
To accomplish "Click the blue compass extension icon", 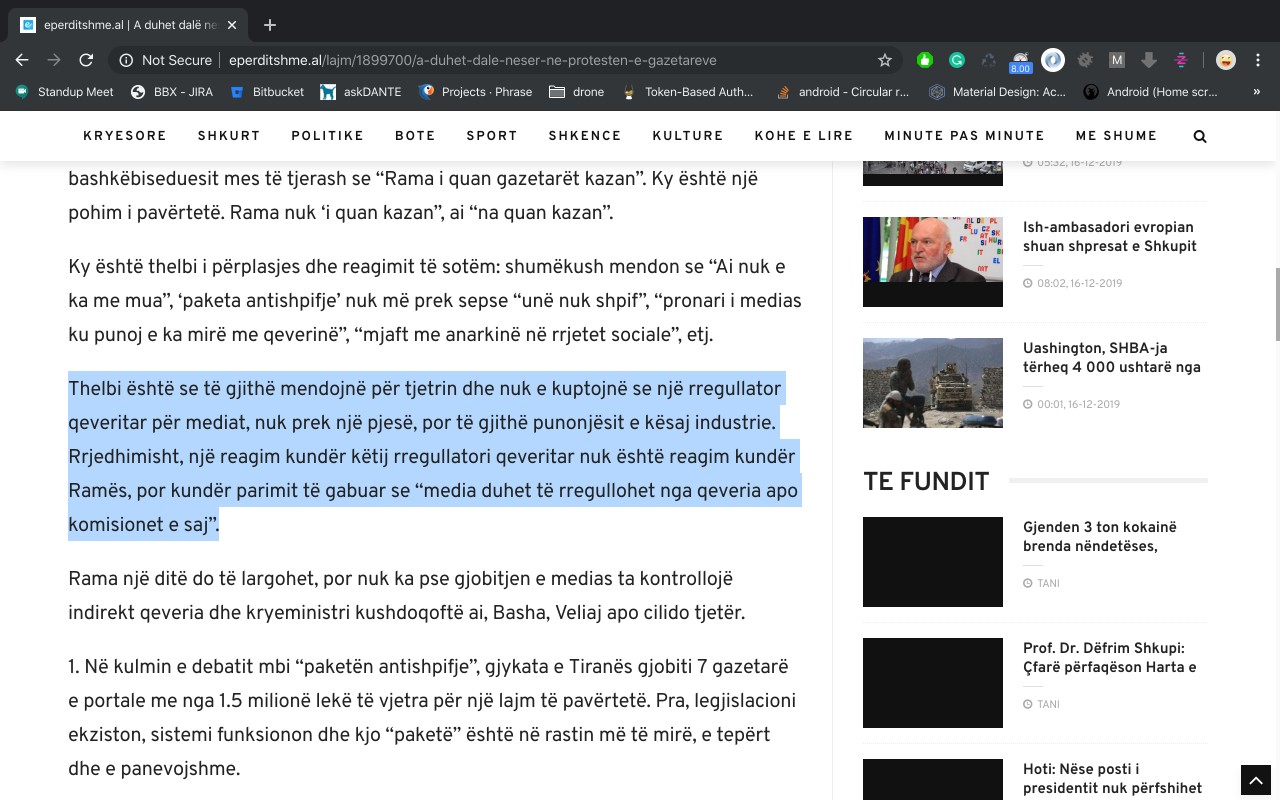I will click(1053, 60).
